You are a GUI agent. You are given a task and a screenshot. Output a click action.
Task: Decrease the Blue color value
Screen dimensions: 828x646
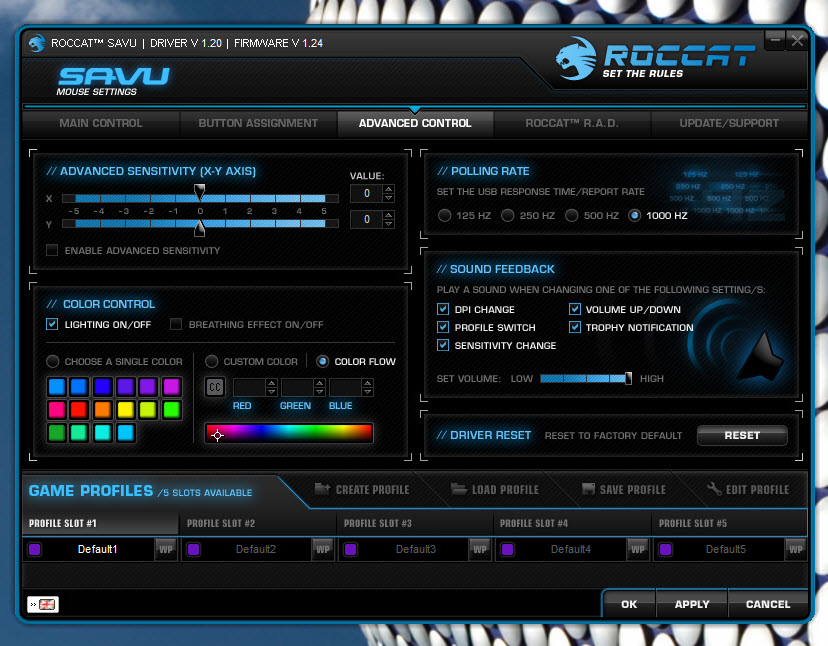368,392
